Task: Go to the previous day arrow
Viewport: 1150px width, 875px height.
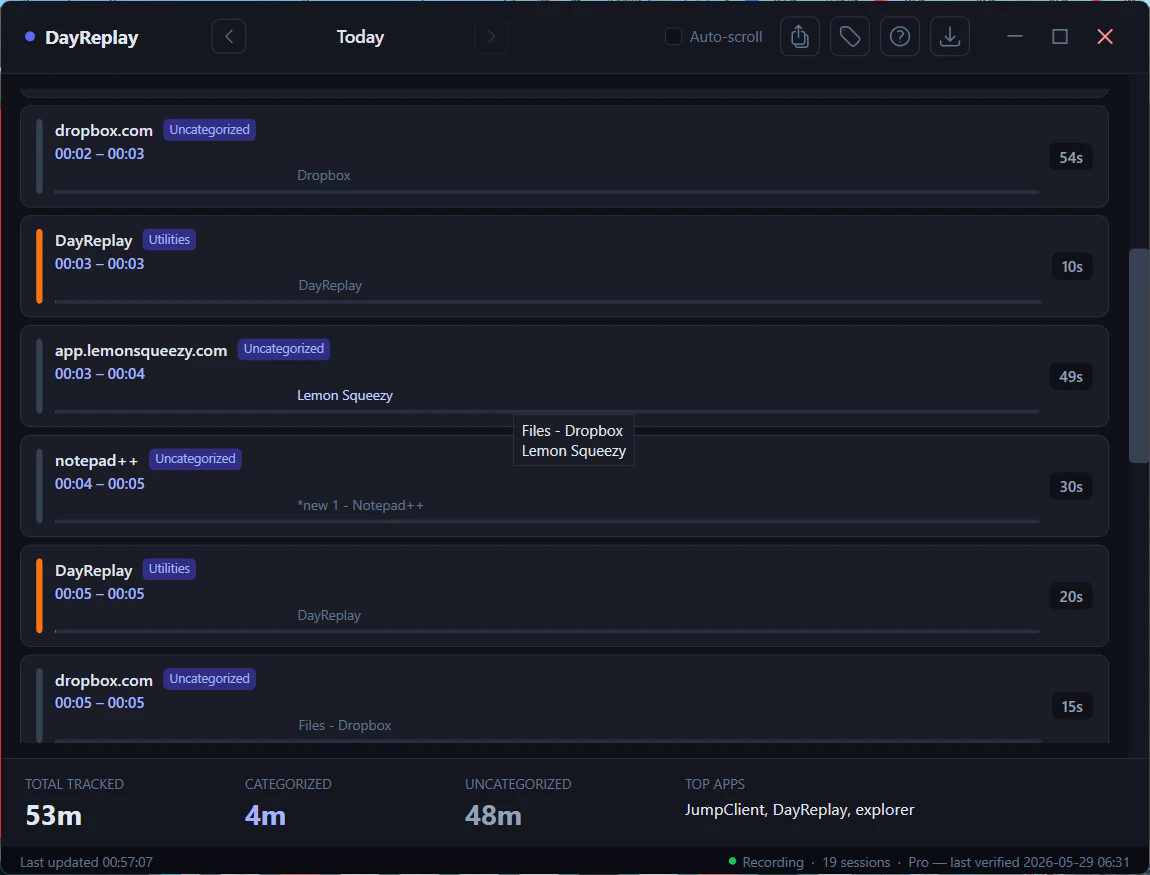Action: point(229,37)
